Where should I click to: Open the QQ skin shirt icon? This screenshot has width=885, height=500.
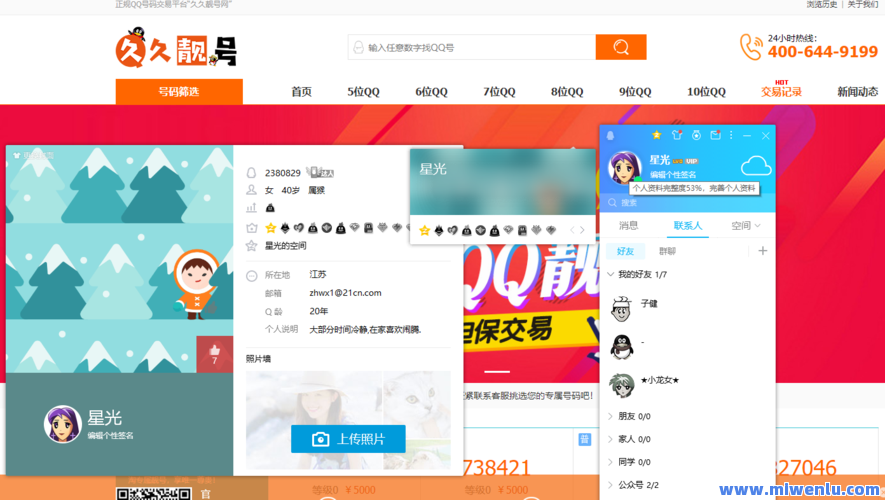coord(677,135)
